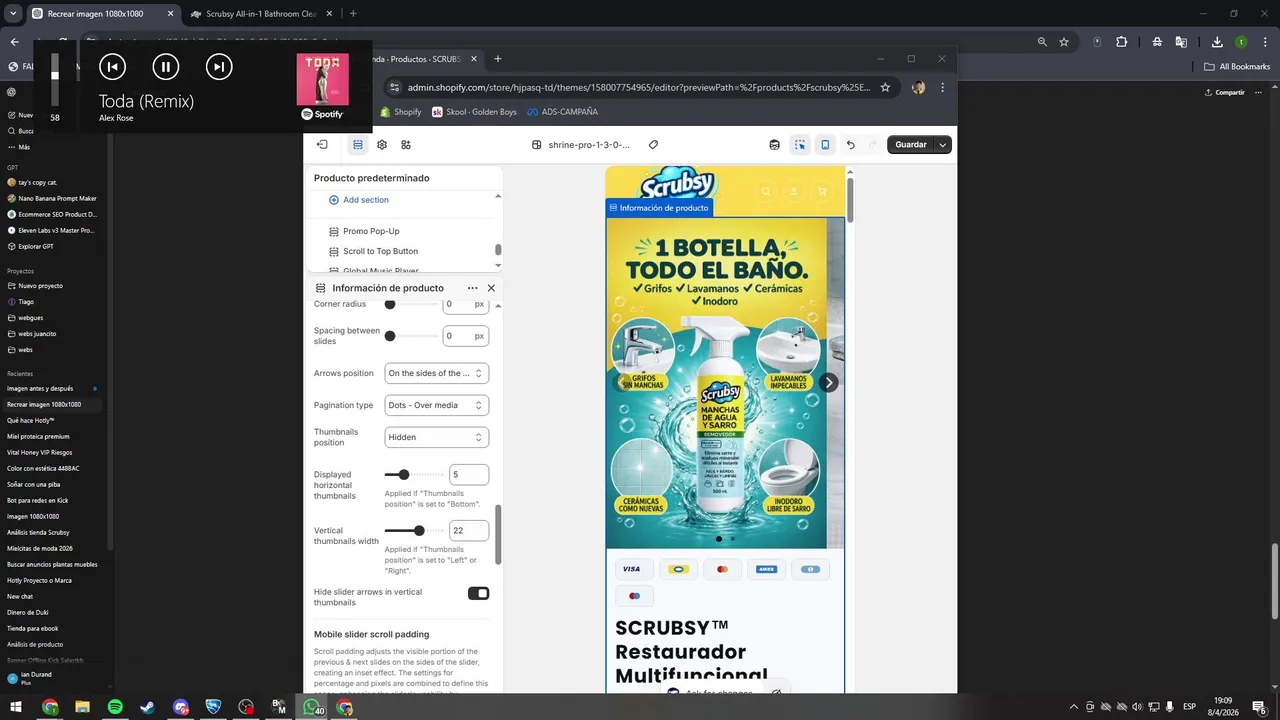Click the Información de producto label in preview
Viewport: 1280px width, 720px height.
tap(659, 208)
